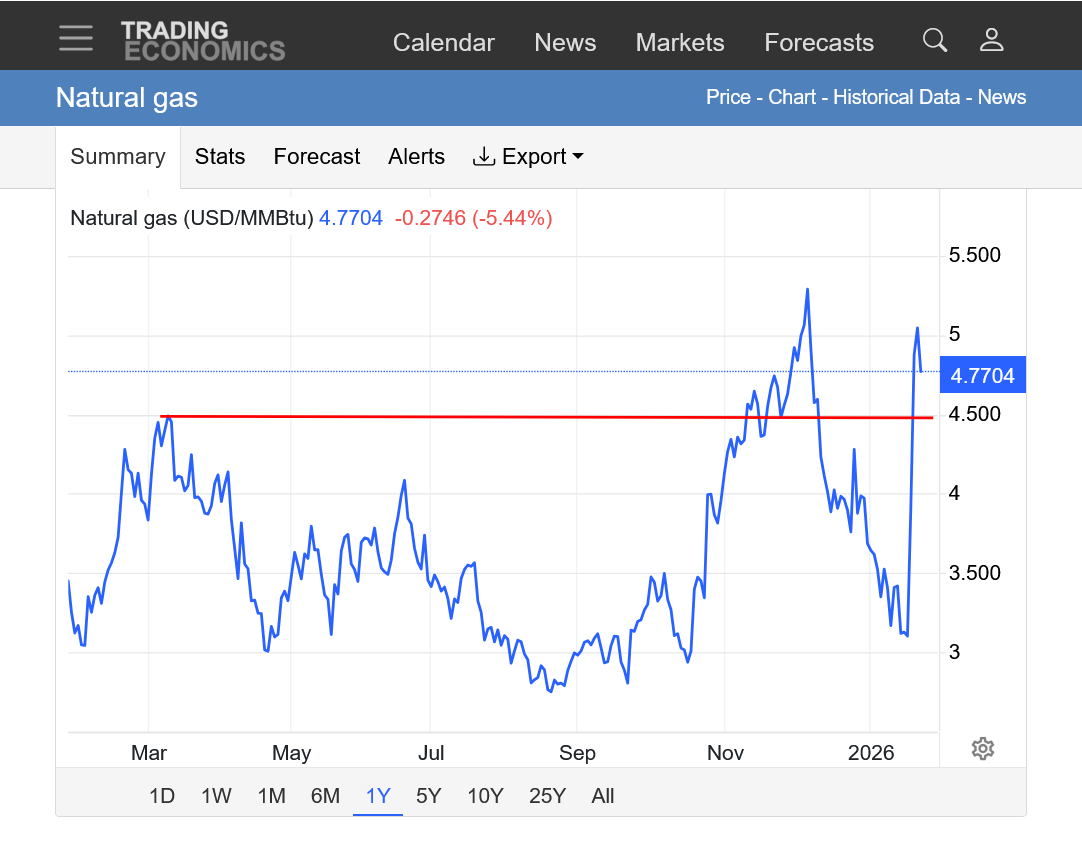Expand the Export dropdown
The width and height of the screenshot is (1082, 863).
(x=528, y=157)
